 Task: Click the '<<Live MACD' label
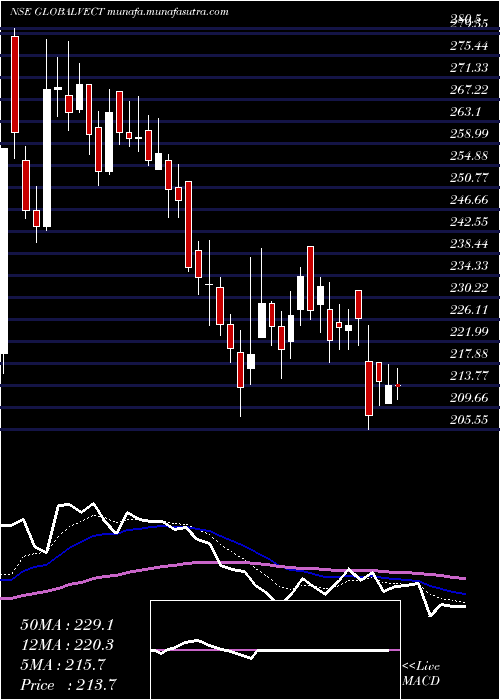[x=421, y=674]
